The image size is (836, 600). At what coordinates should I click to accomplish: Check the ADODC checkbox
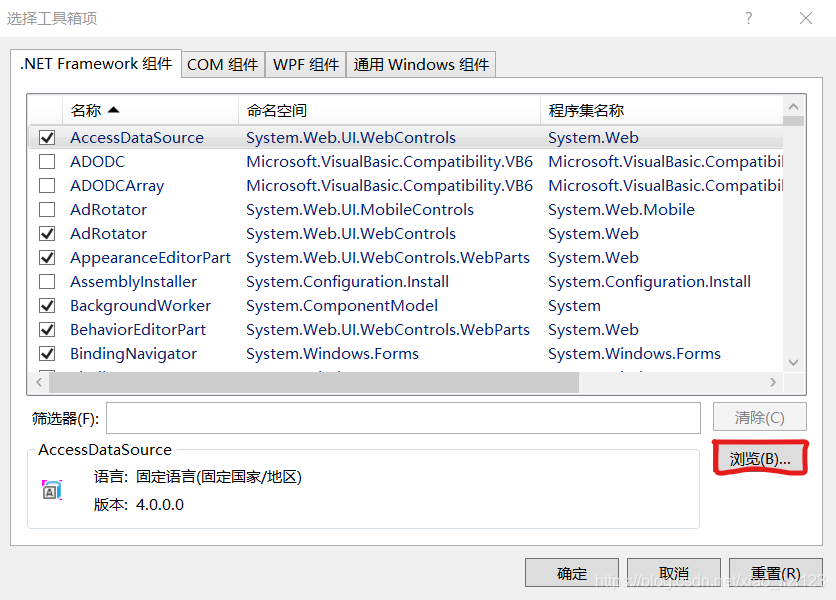click(x=47, y=162)
